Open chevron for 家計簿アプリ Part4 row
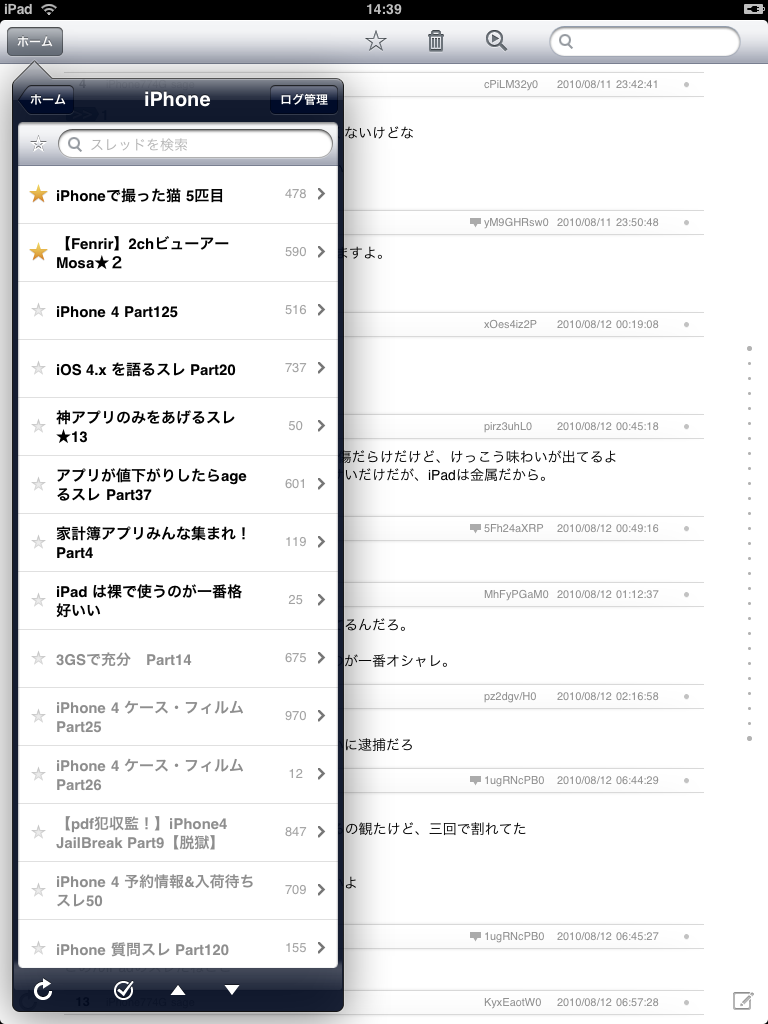The image size is (768, 1024). [321, 541]
